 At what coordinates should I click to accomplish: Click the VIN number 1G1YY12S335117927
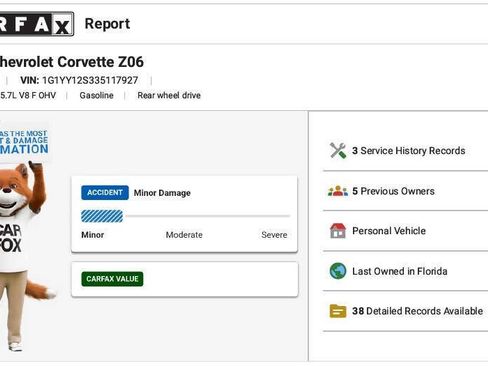[x=90, y=80]
